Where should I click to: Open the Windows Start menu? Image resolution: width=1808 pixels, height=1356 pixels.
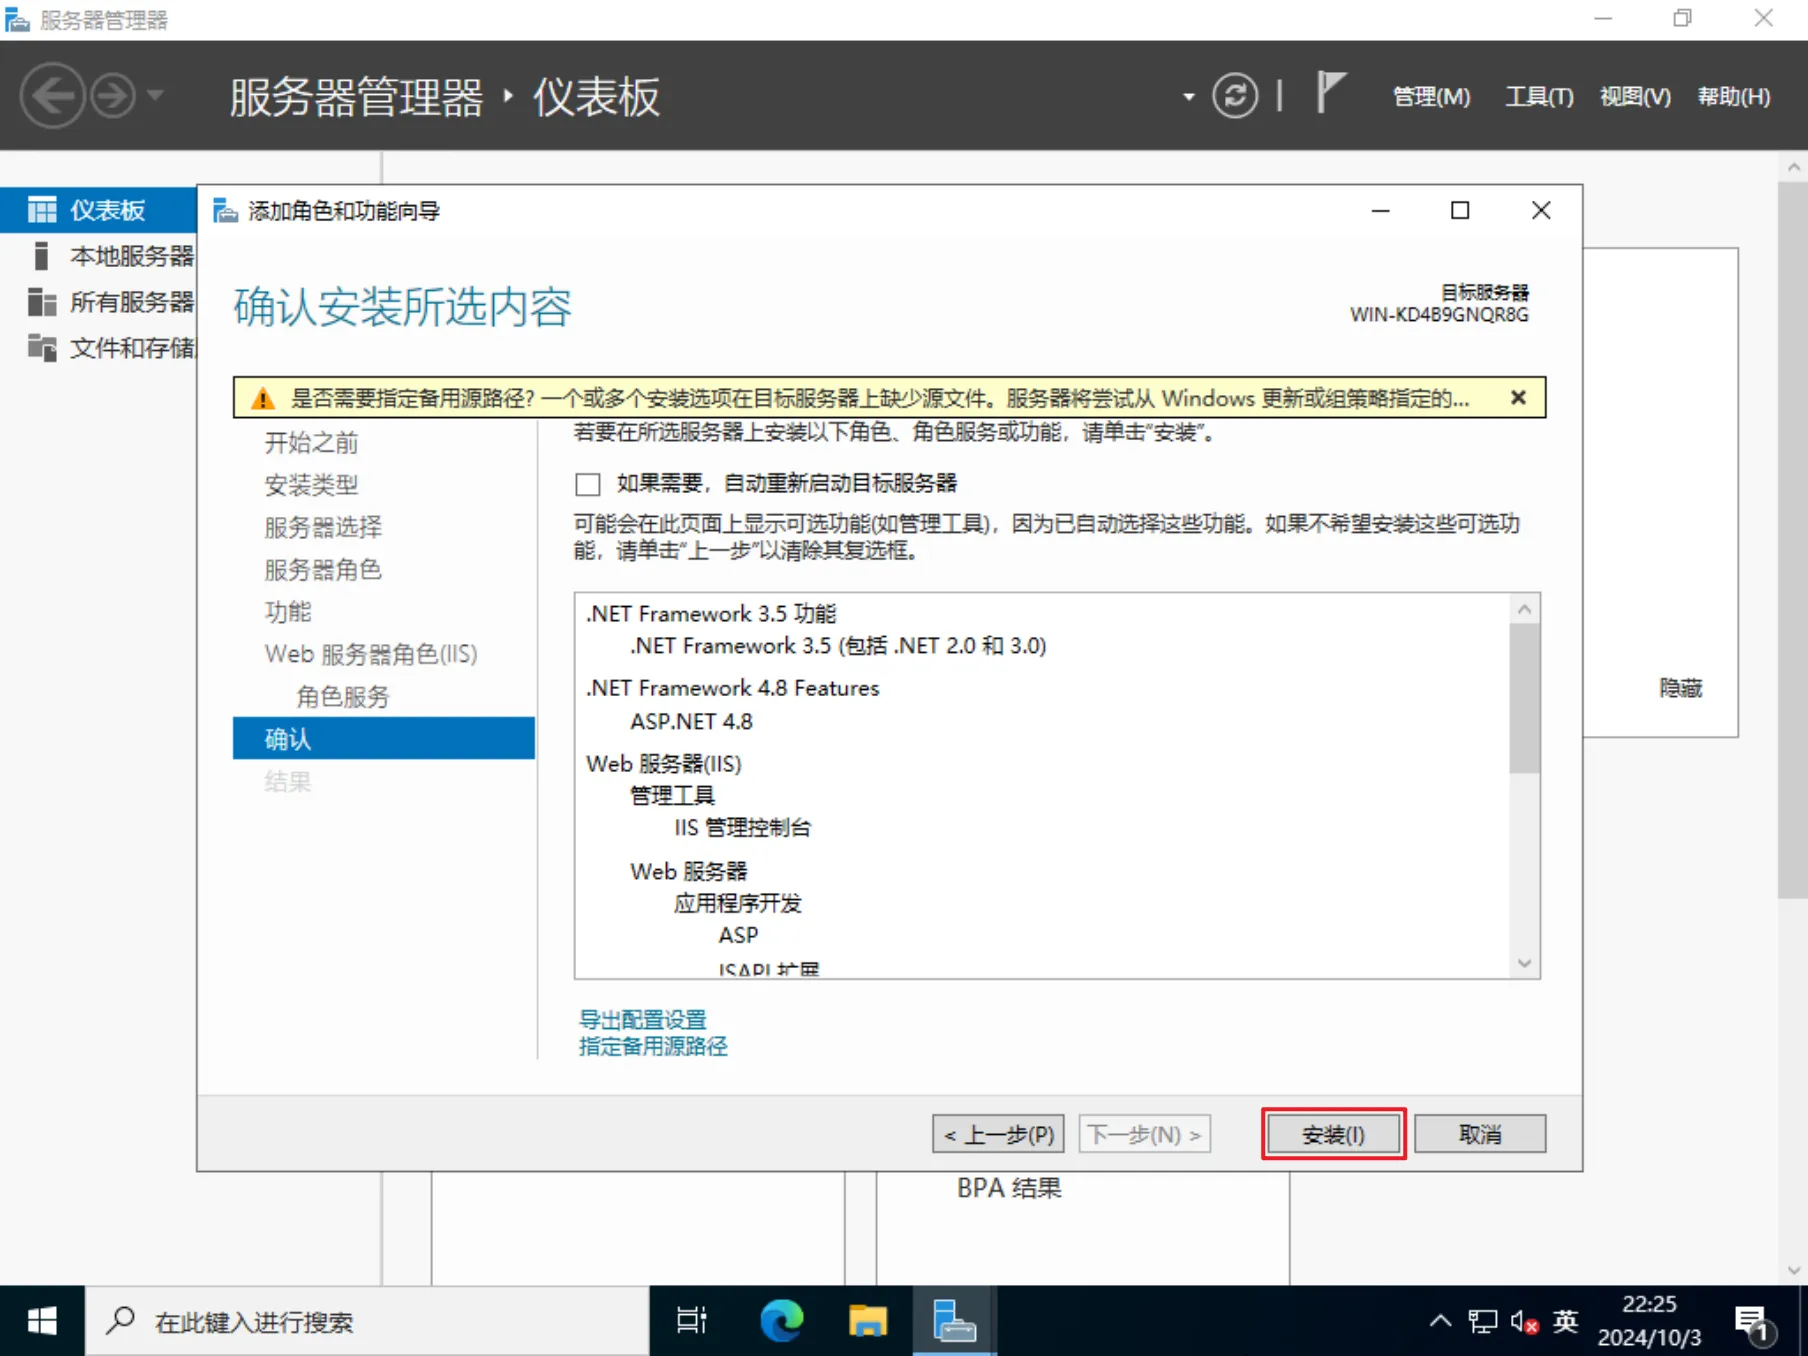pos(42,1321)
